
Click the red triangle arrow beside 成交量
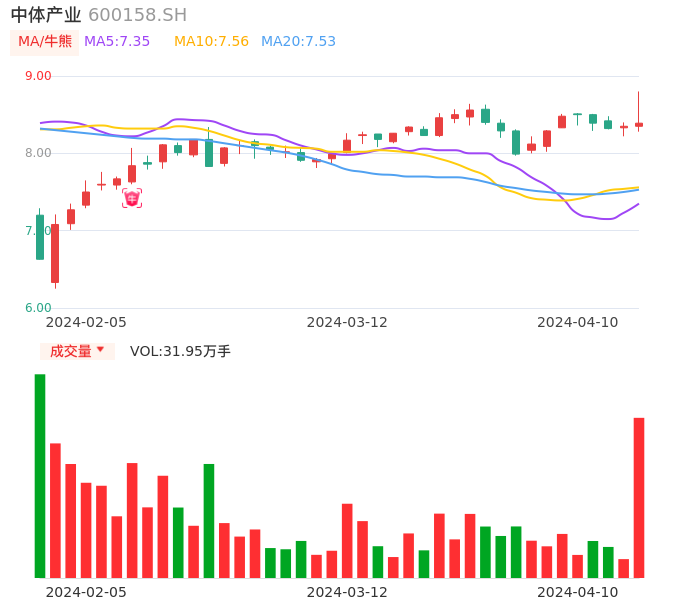[100, 350]
